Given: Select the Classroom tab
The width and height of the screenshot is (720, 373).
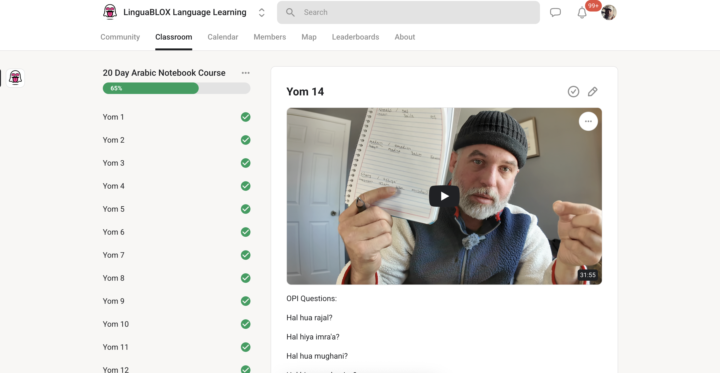Looking at the screenshot, I should point(174,37).
